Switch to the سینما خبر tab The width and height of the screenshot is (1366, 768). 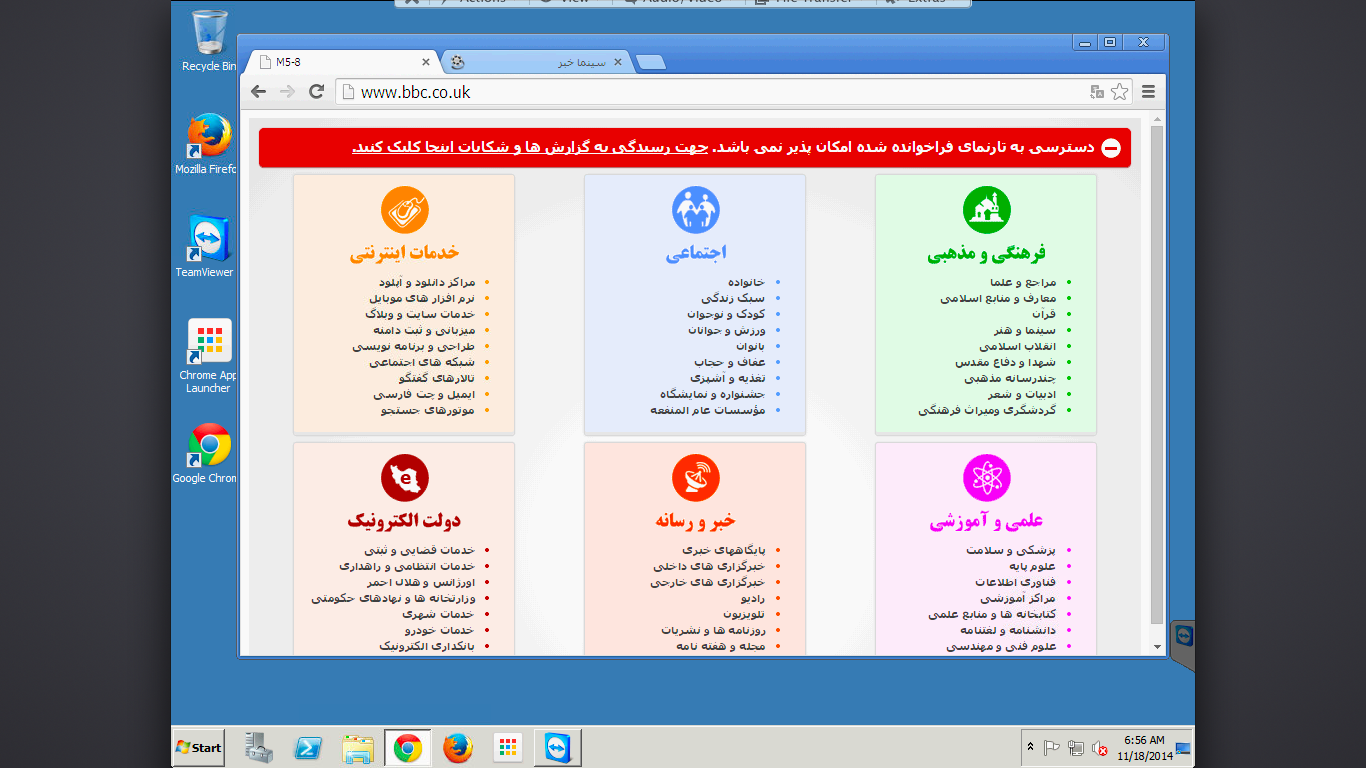point(535,62)
